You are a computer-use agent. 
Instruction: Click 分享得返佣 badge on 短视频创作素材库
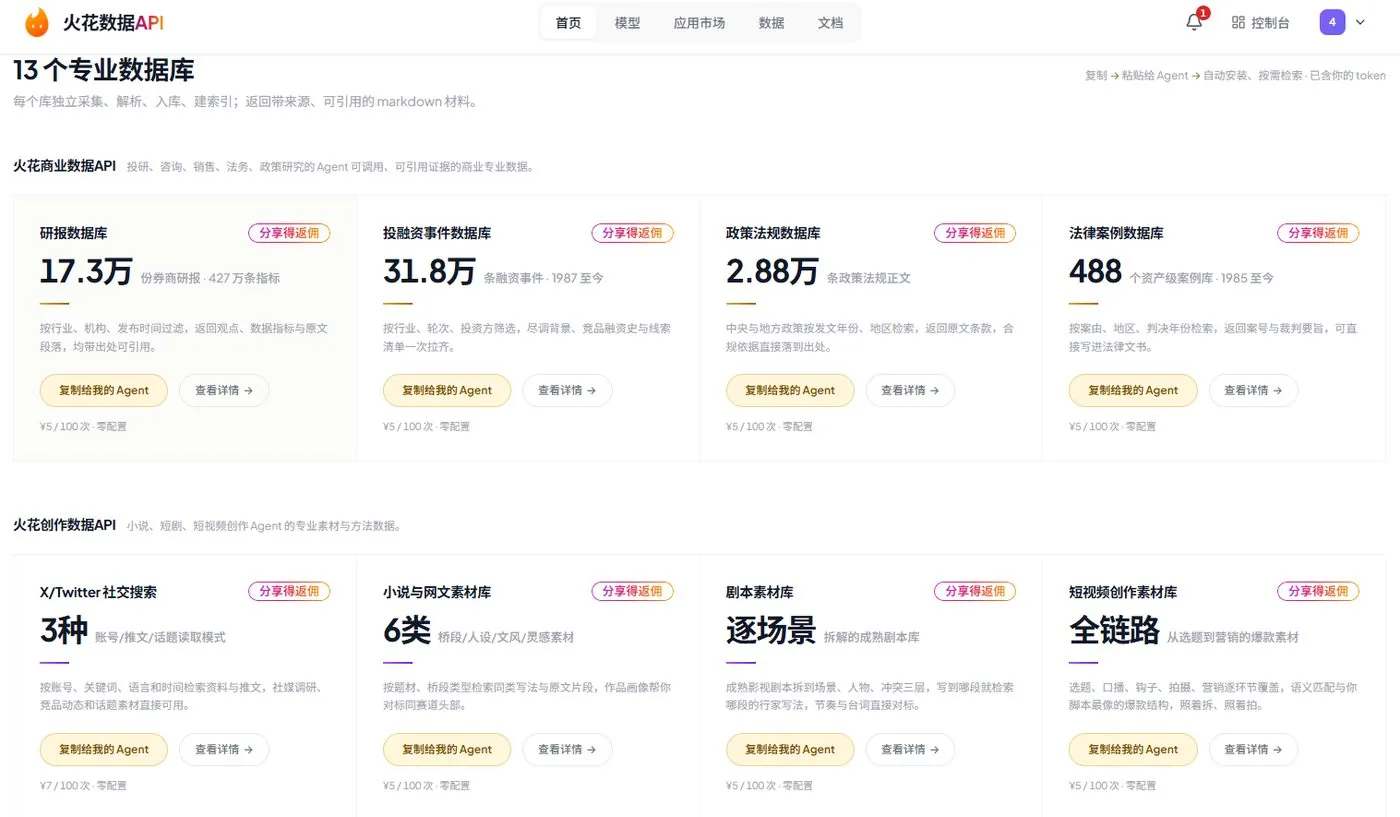(x=1318, y=591)
